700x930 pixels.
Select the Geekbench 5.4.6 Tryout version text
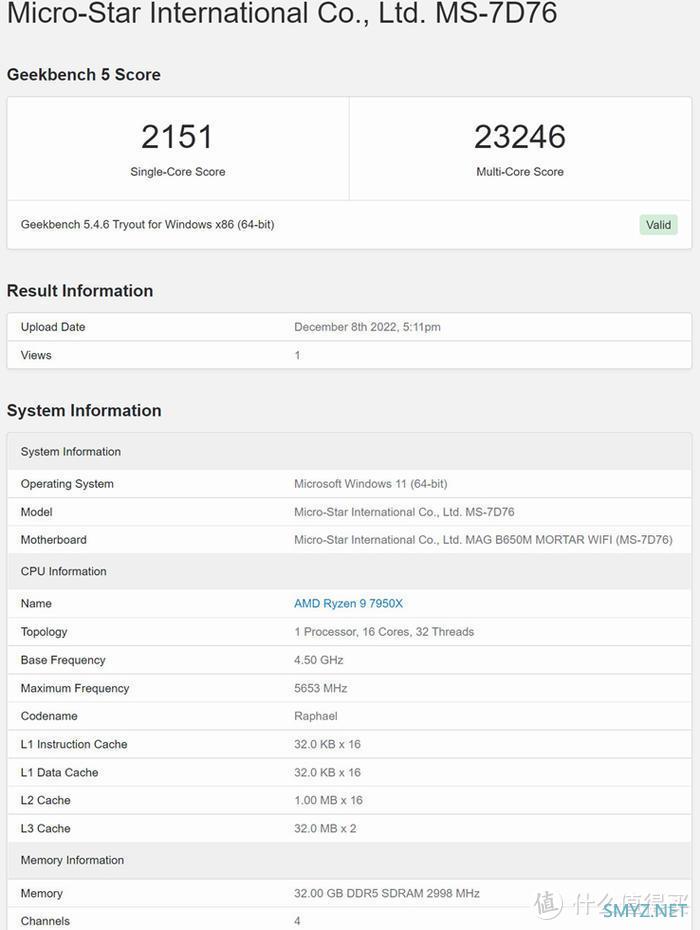(147, 224)
